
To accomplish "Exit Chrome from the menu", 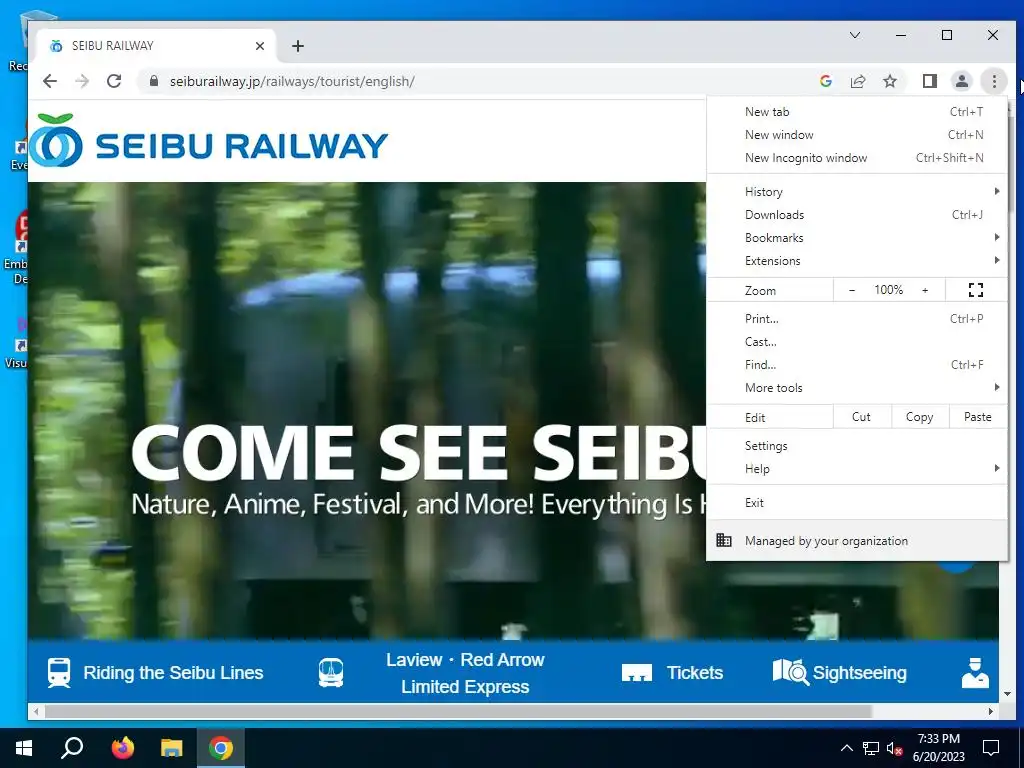I will point(857,502).
